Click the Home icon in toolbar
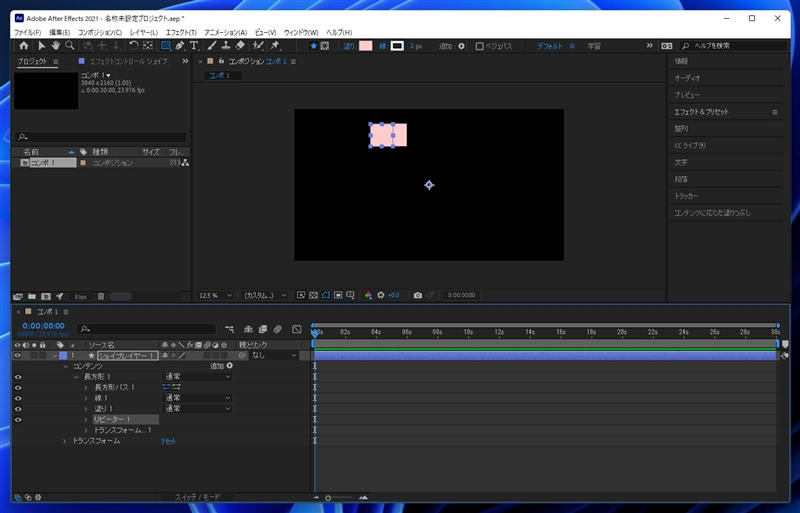Screen dimensions: 800x513 tap(24, 46)
